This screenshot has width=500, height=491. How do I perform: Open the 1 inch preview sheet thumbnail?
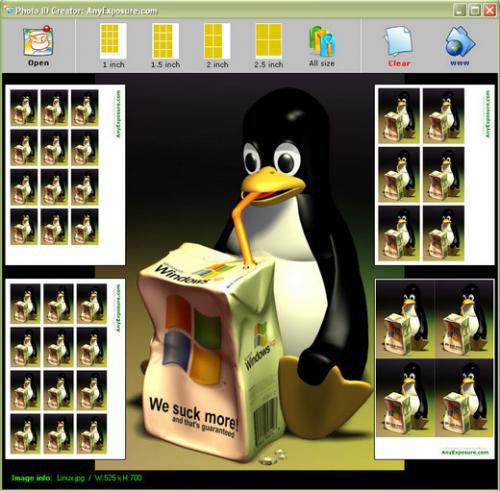click(65, 175)
